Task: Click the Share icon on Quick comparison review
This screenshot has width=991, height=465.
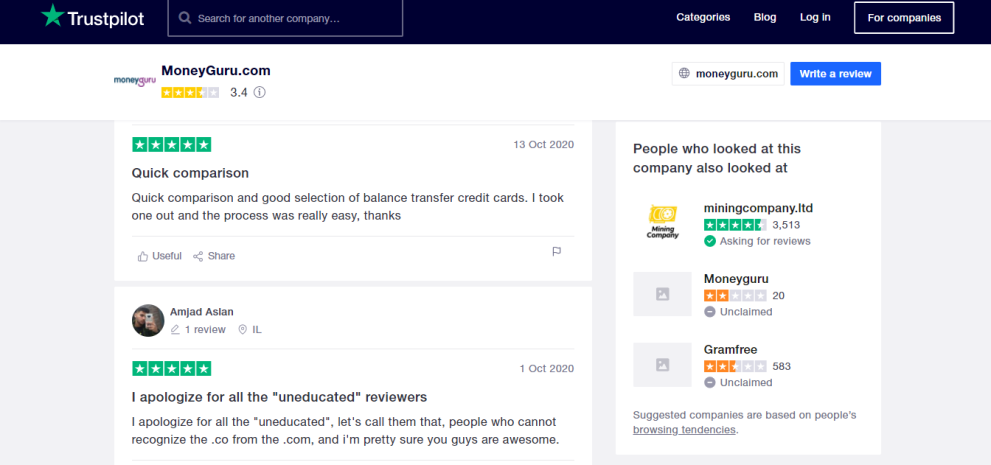Action: coord(198,256)
